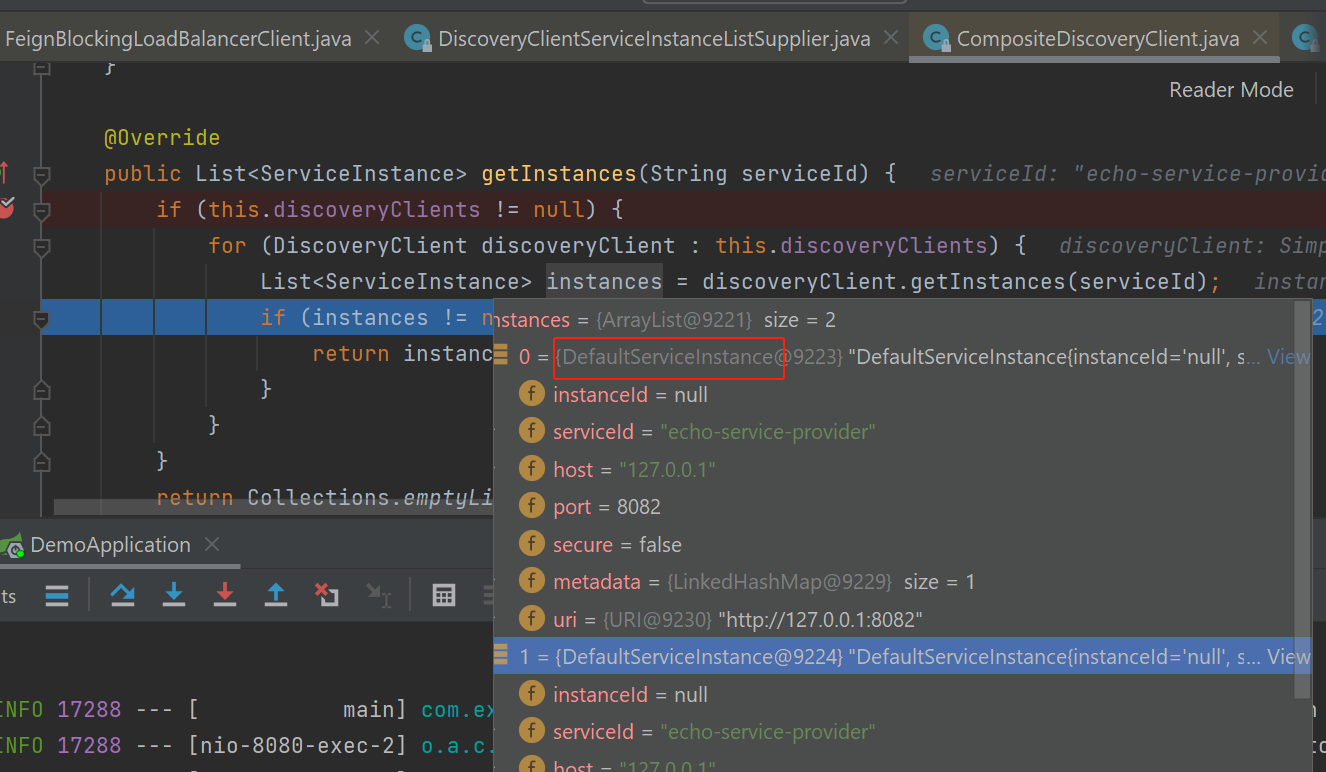1326x772 pixels.
Task: Click the class icon on DiscoveryClientServiceInstanceListSupplier.java tab
Action: pos(417,38)
